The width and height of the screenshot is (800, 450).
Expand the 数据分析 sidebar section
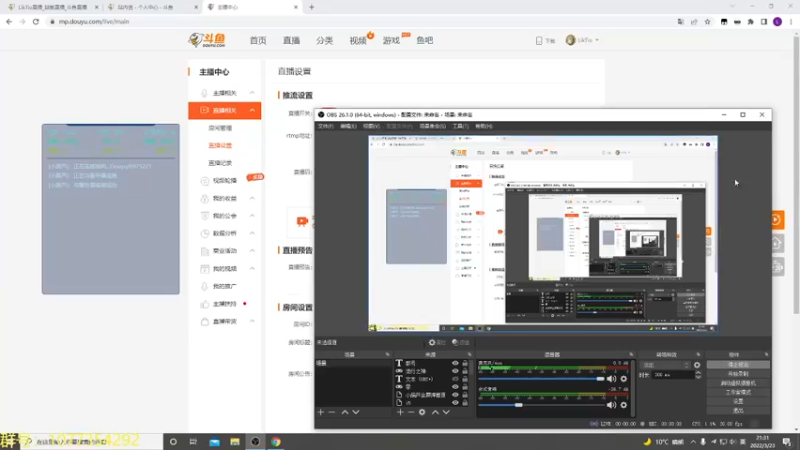(252, 233)
